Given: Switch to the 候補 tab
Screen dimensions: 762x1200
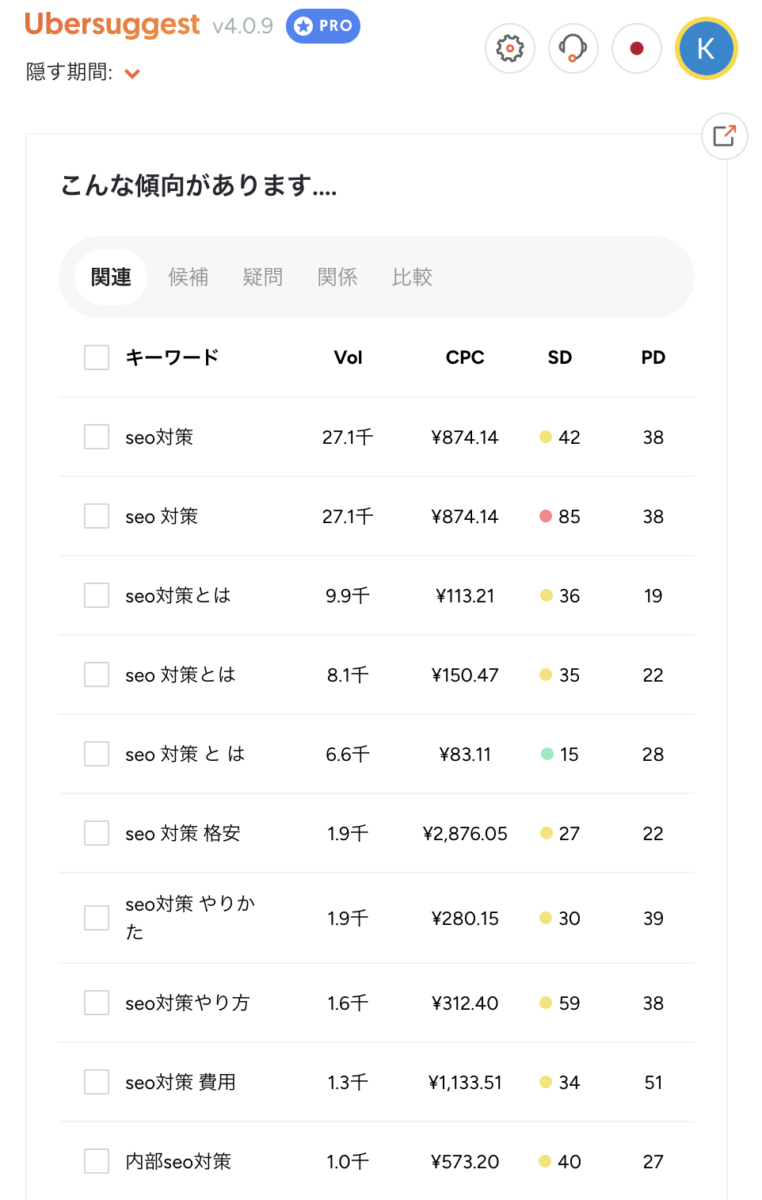Looking at the screenshot, I should point(188,277).
